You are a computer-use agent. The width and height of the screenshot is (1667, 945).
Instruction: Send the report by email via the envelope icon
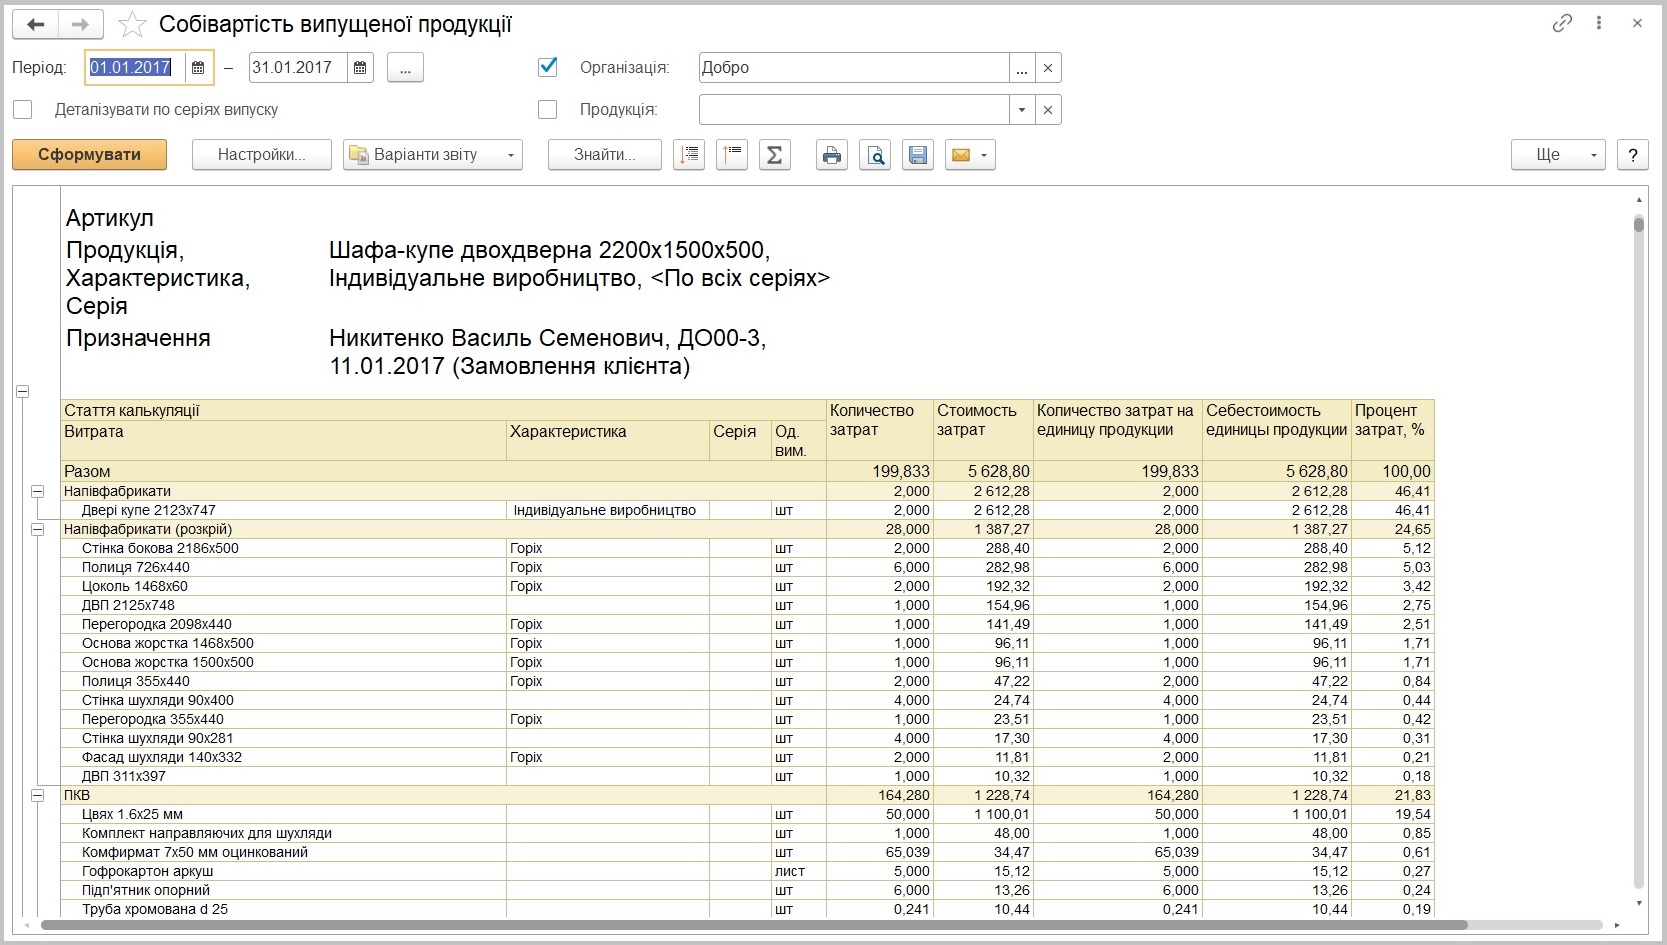970,155
